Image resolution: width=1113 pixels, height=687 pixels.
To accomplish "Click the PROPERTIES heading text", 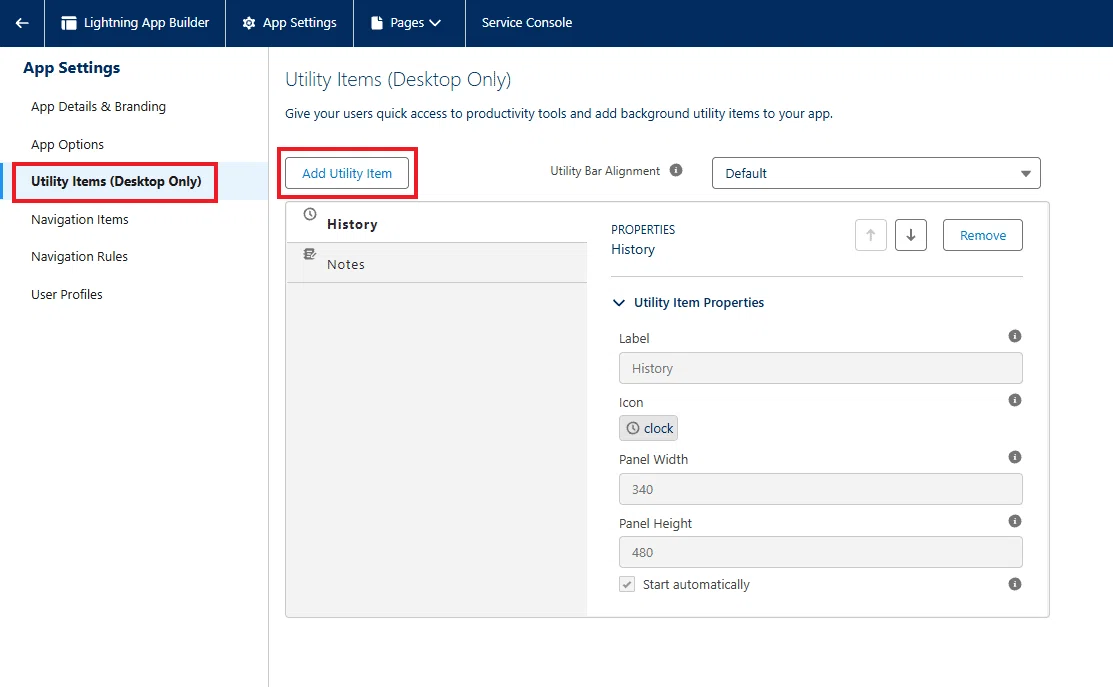I will (x=643, y=229).
